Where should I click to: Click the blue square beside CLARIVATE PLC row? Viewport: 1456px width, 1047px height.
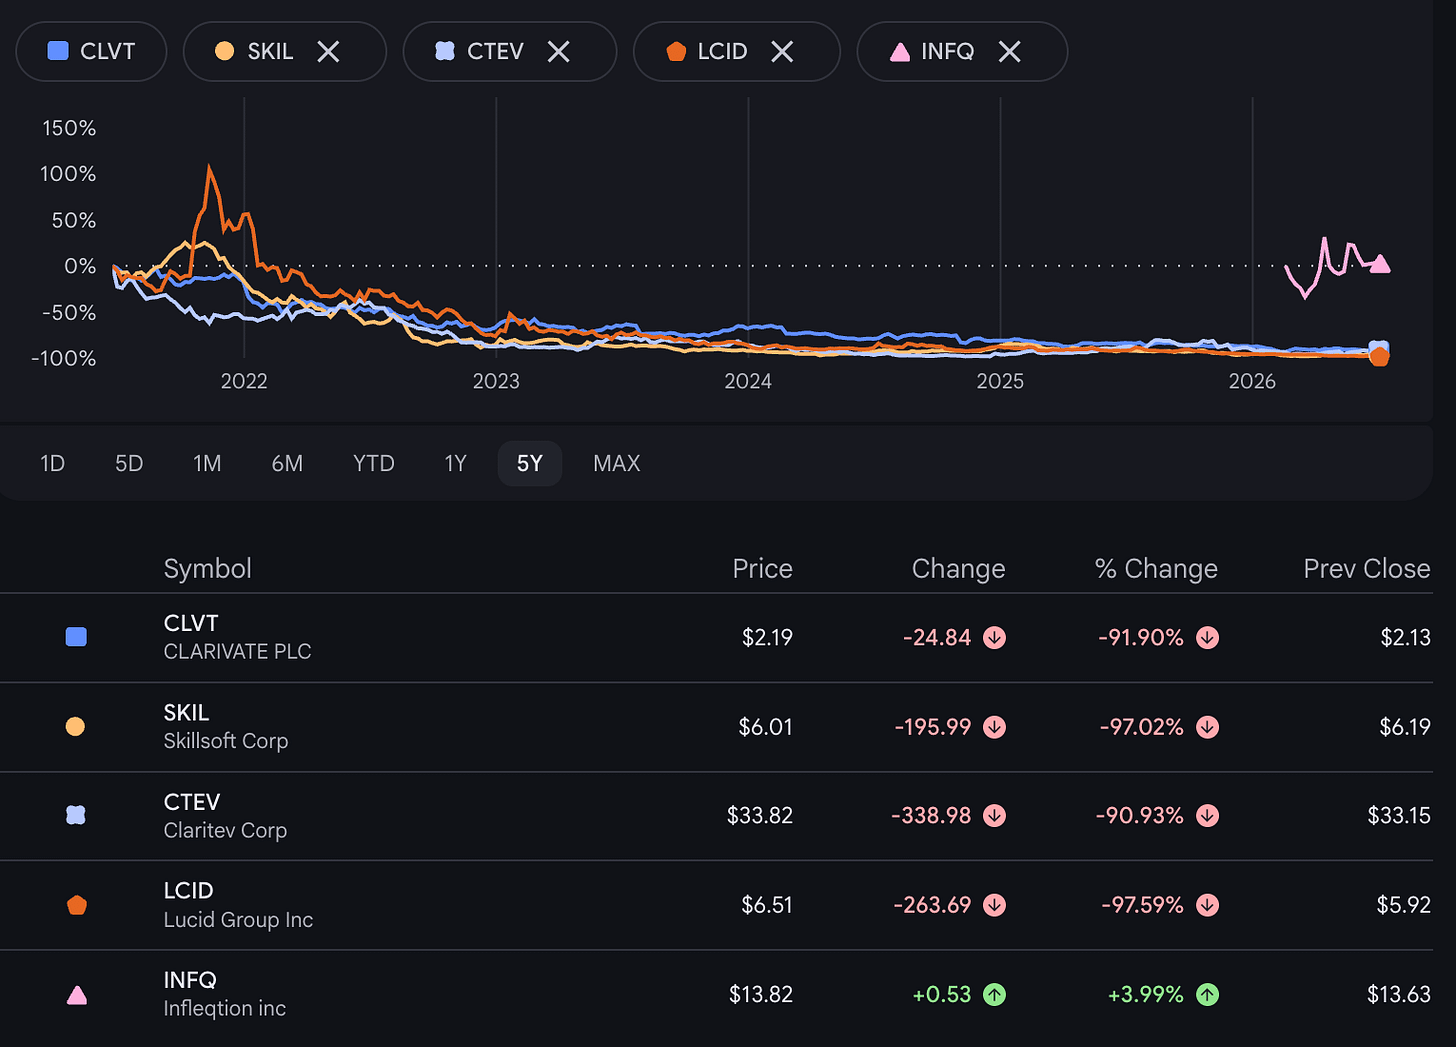click(76, 637)
